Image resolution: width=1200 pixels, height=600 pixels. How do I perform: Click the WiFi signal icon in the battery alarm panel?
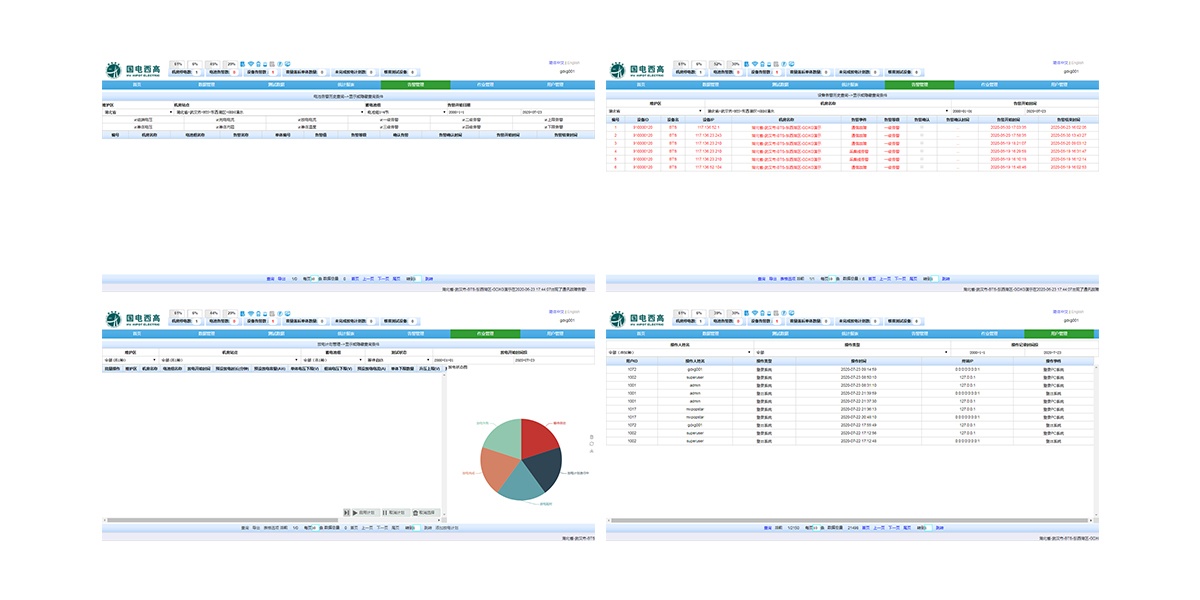[252, 63]
